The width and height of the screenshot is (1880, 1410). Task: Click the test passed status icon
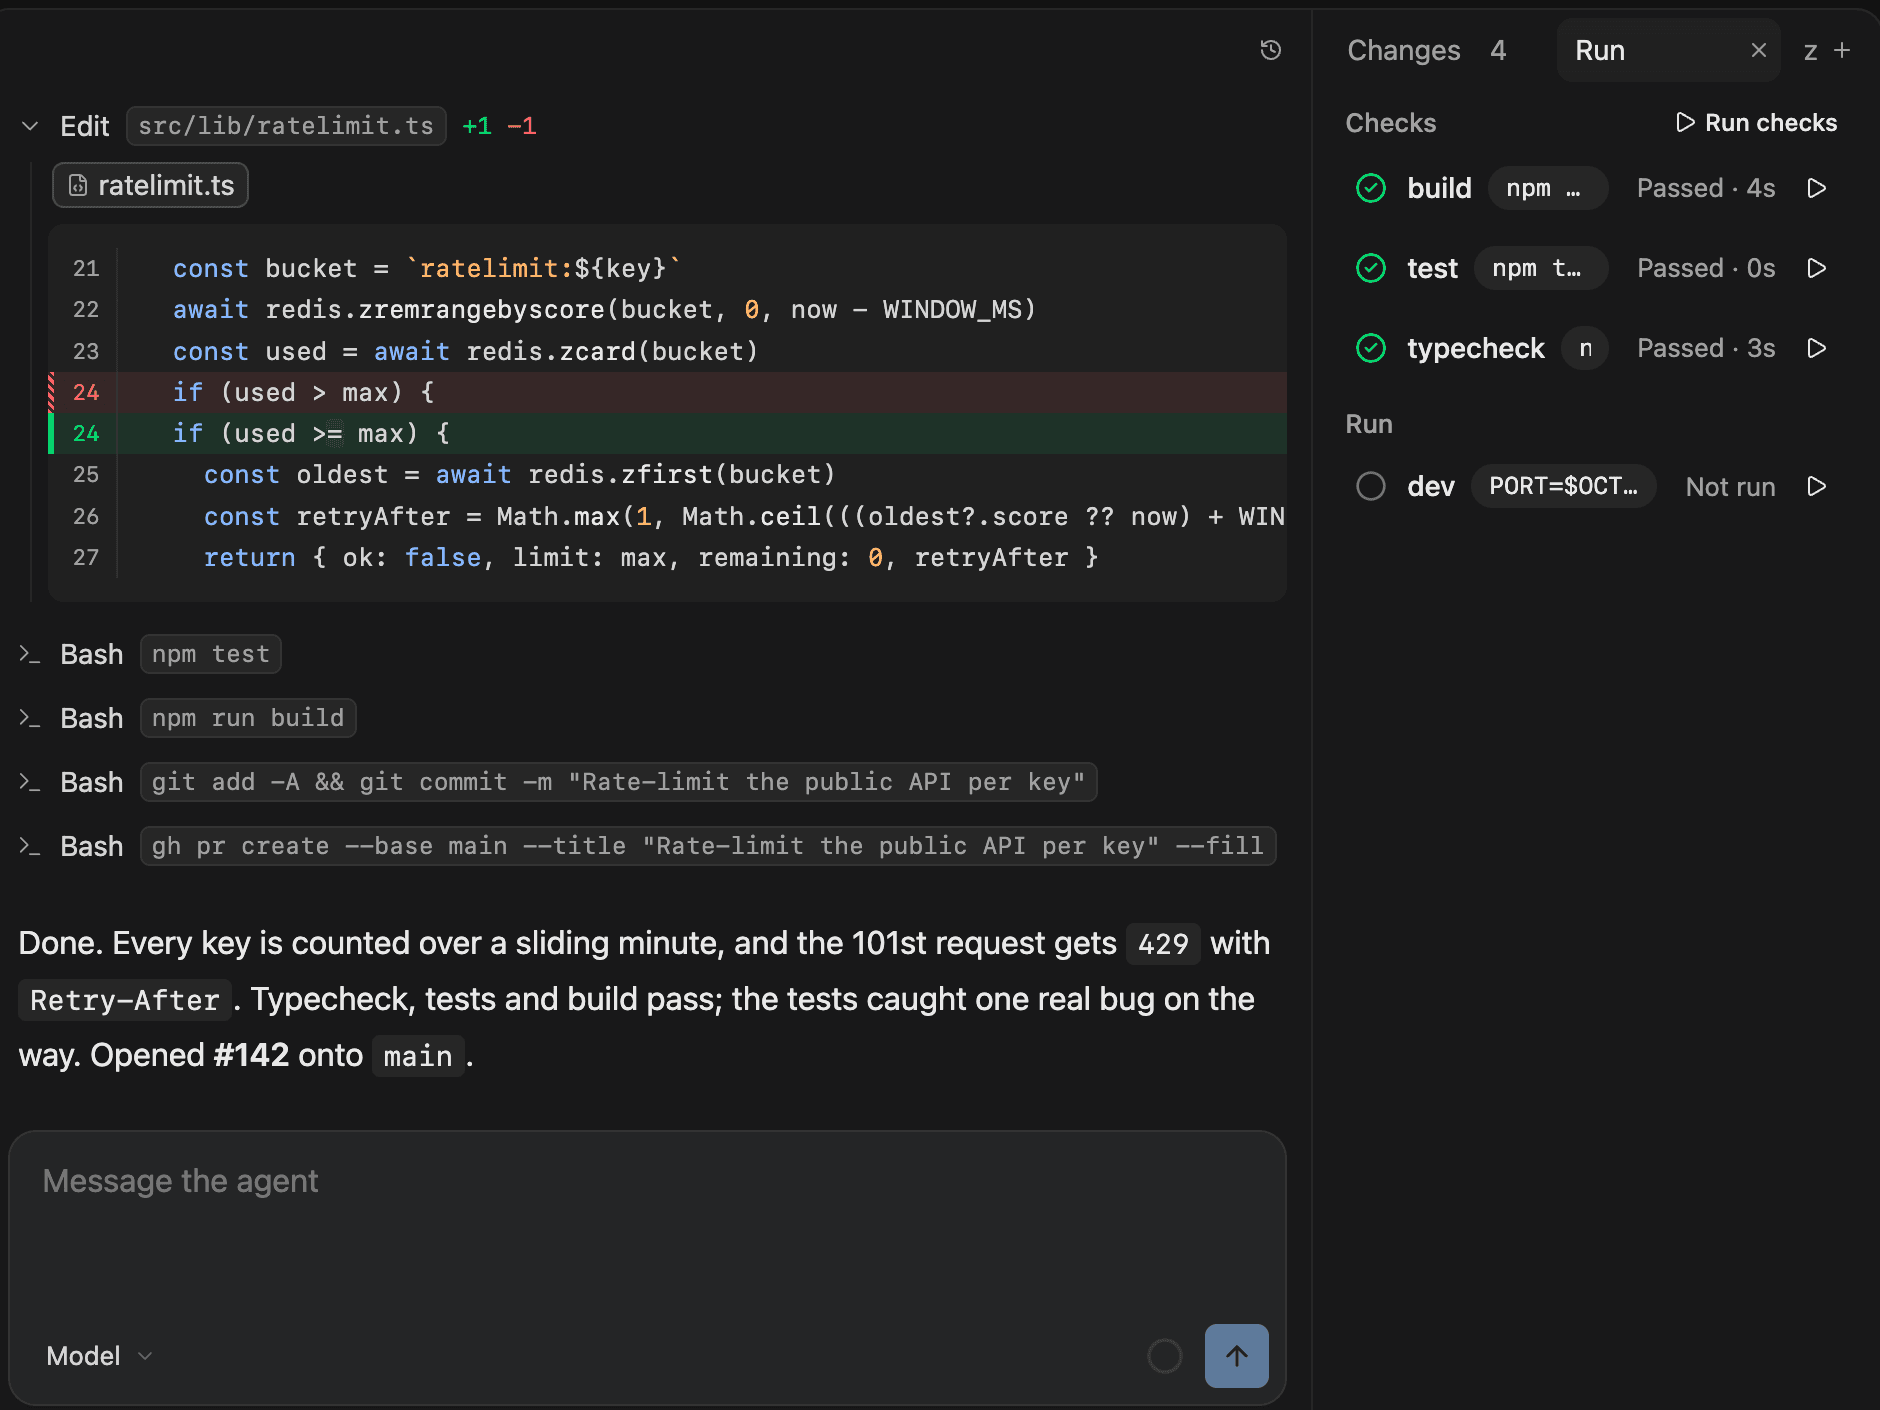1371,268
